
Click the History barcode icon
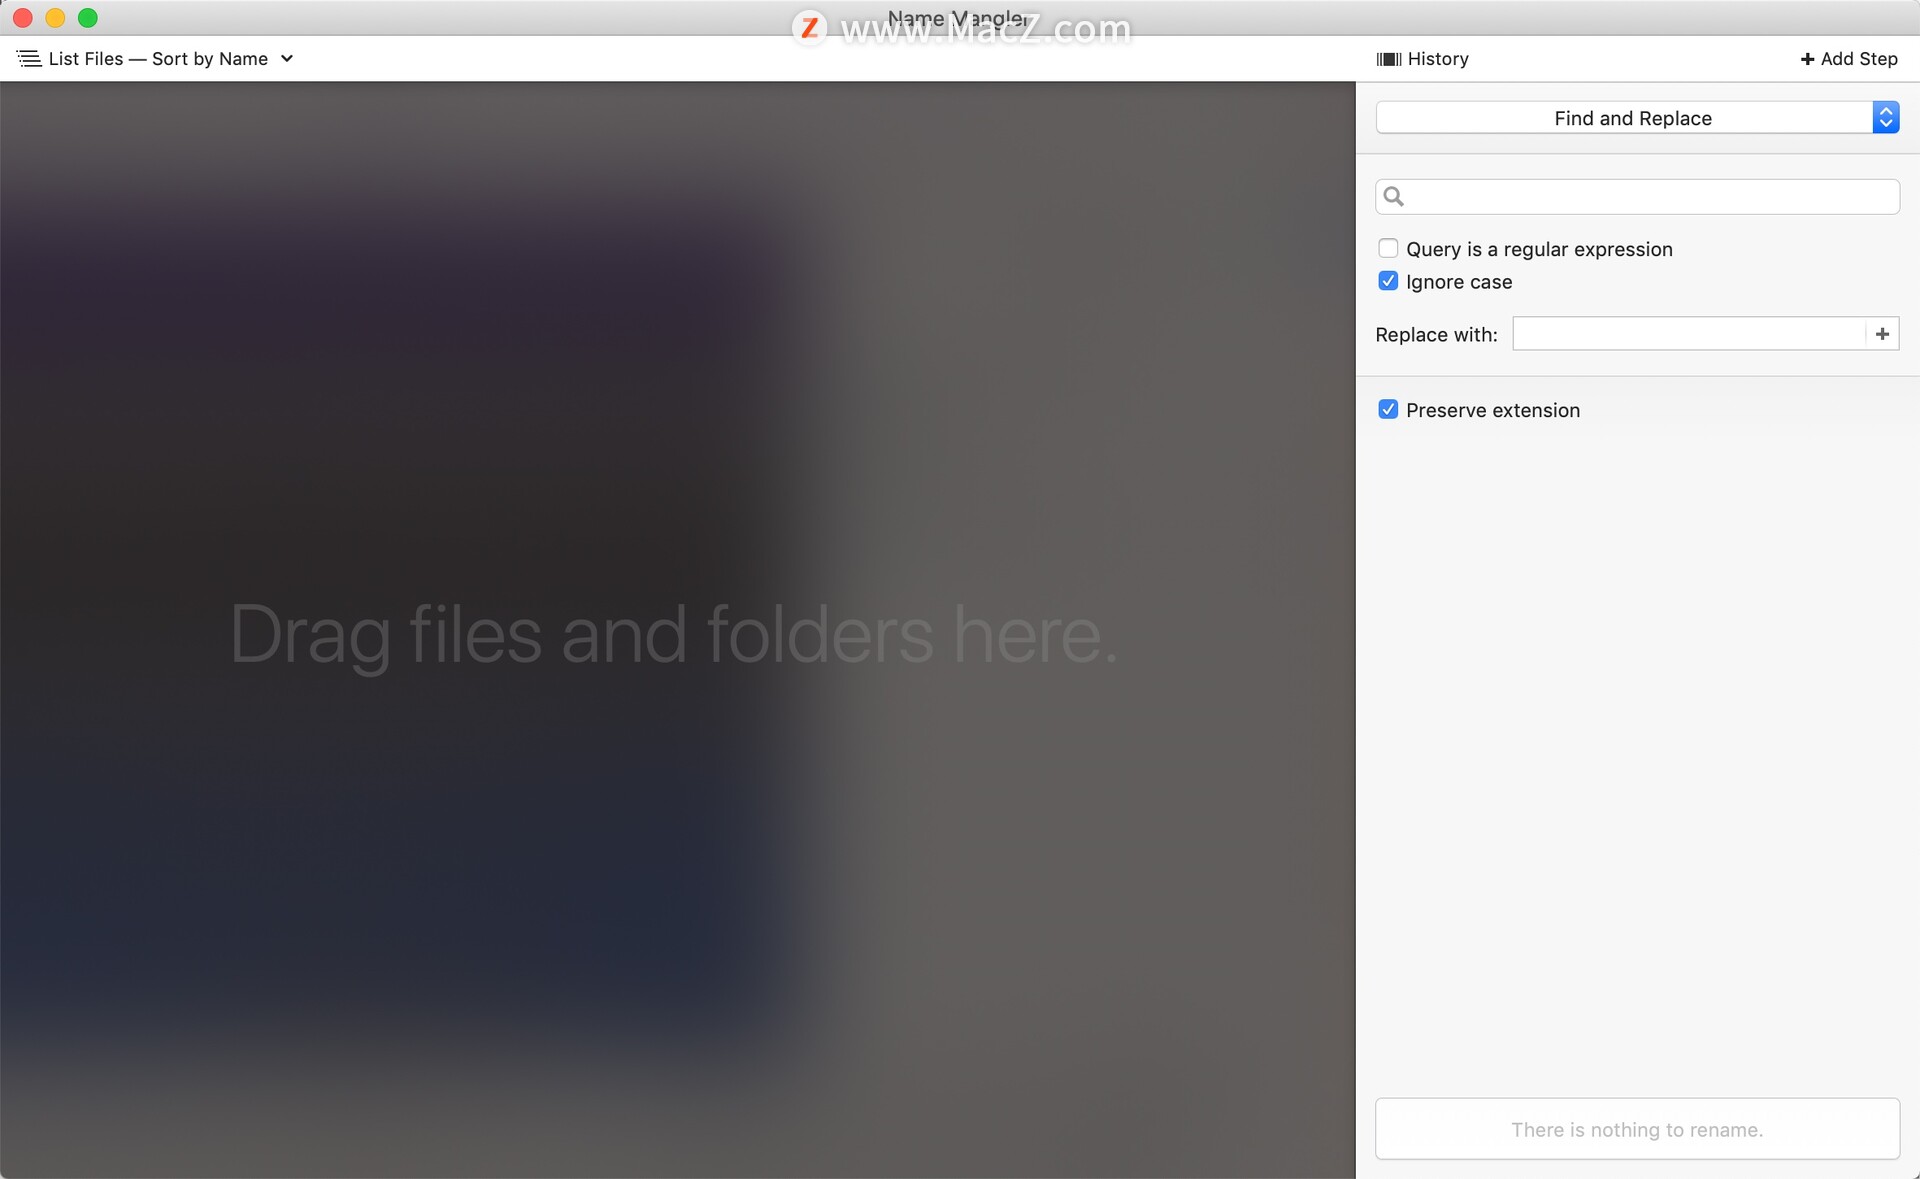[x=1388, y=59]
